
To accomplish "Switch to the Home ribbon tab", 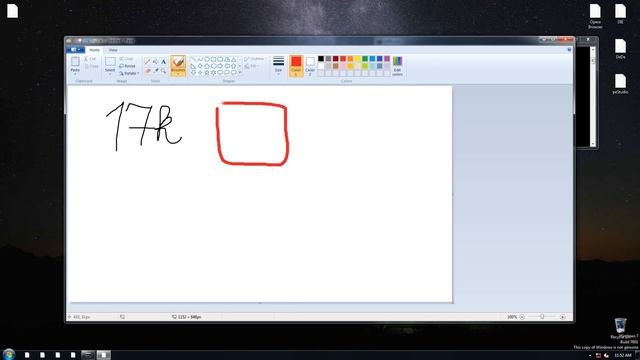I will pyautogui.click(x=94, y=50).
